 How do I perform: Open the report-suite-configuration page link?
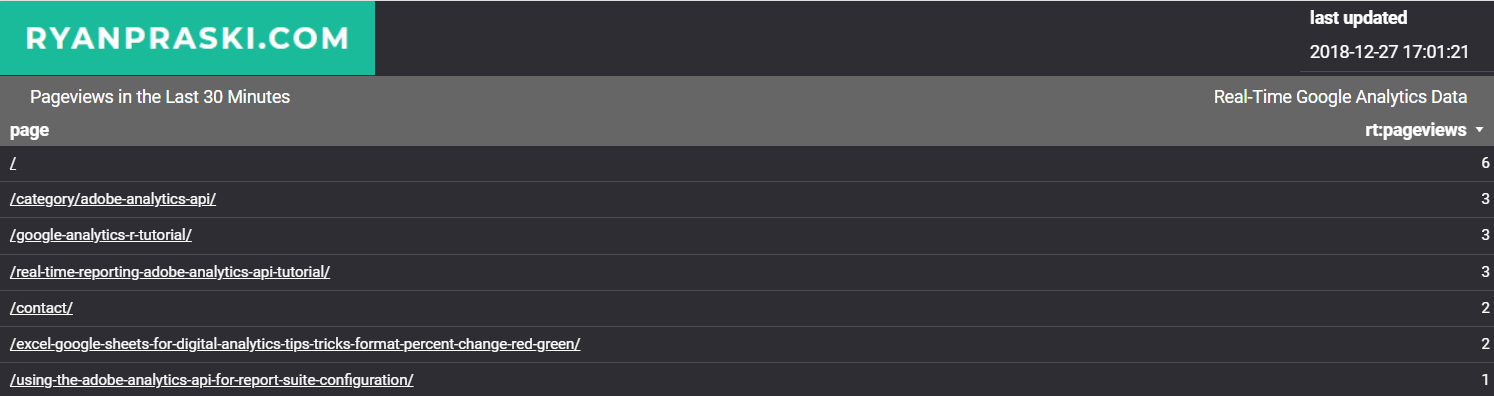(x=212, y=379)
